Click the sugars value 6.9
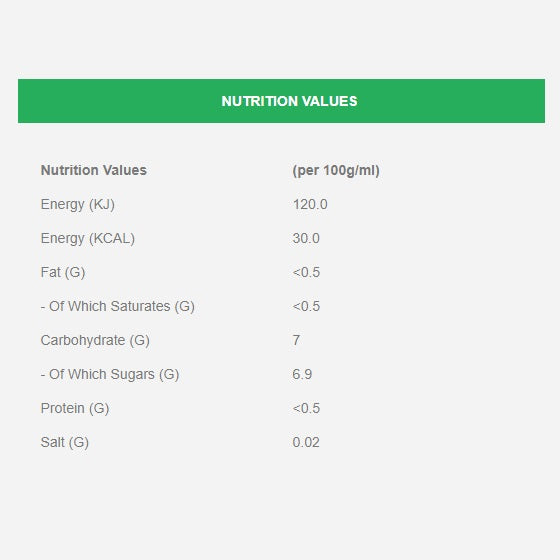Image resolution: width=560 pixels, height=560 pixels. click(x=302, y=374)
